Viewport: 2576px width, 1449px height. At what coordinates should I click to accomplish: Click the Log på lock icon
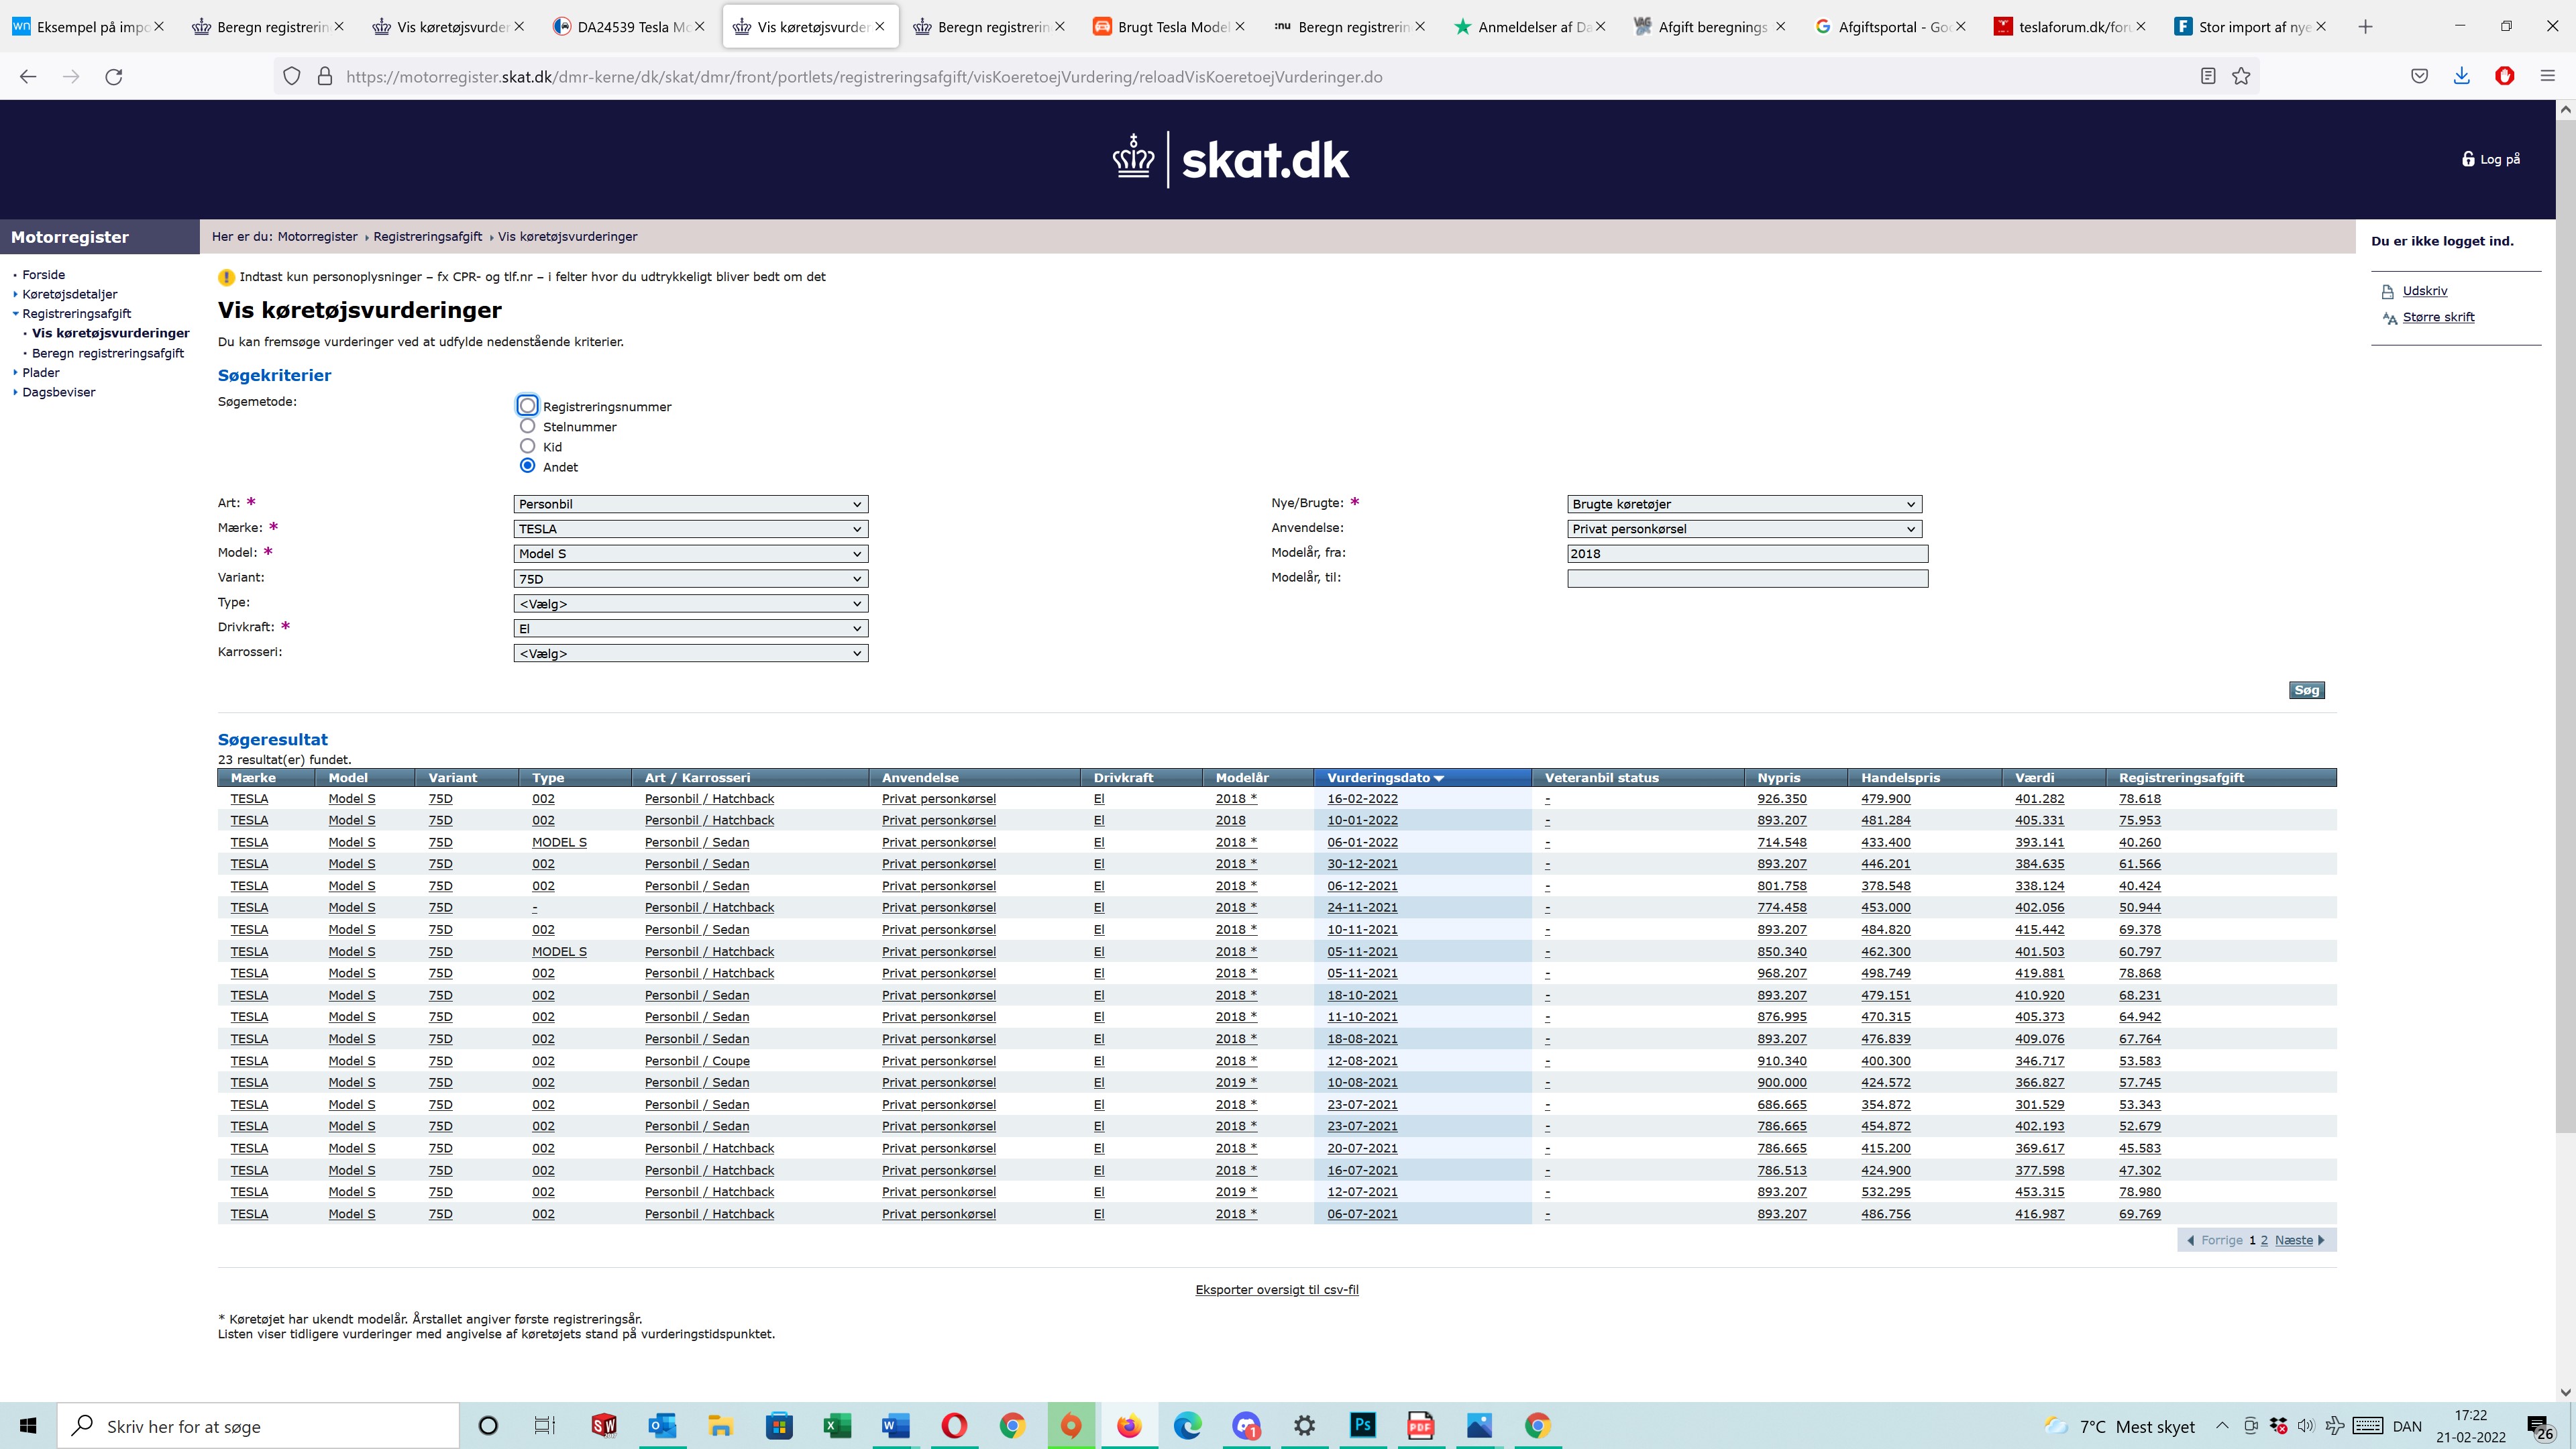point(2468,159)
